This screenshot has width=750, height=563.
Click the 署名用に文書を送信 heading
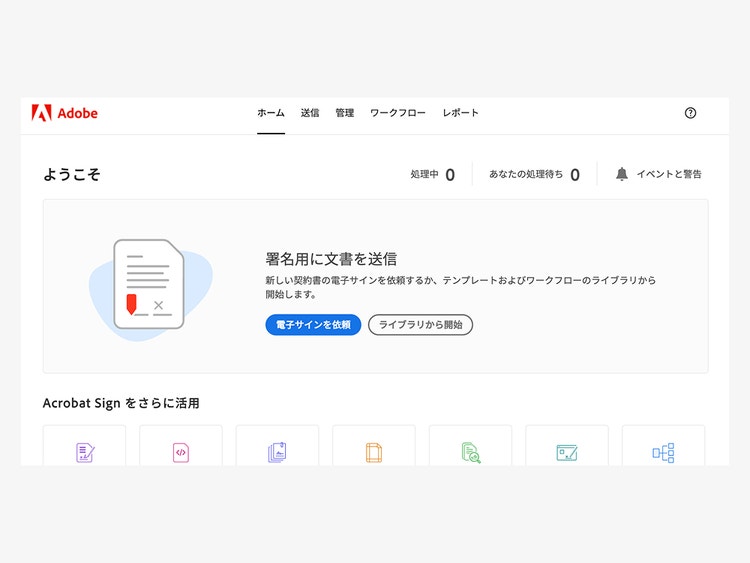331,259
